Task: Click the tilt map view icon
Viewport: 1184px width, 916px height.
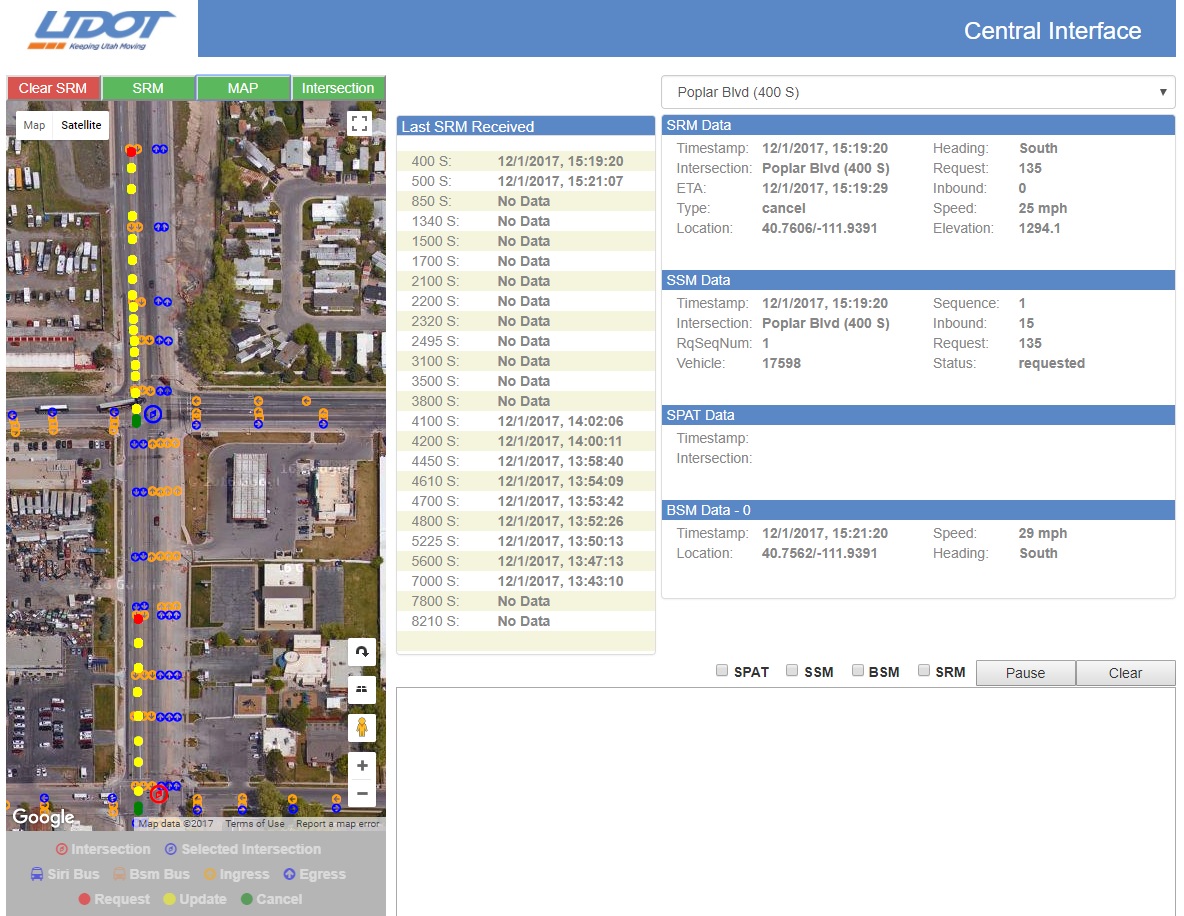Action: (x=362, y=688)
